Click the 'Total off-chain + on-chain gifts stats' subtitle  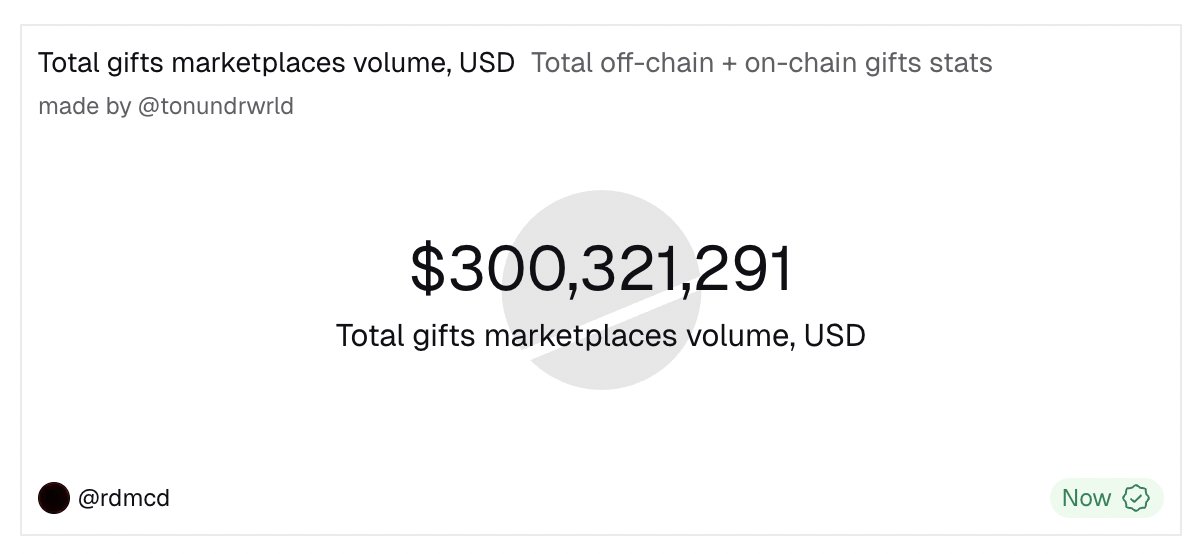(761, 63)
